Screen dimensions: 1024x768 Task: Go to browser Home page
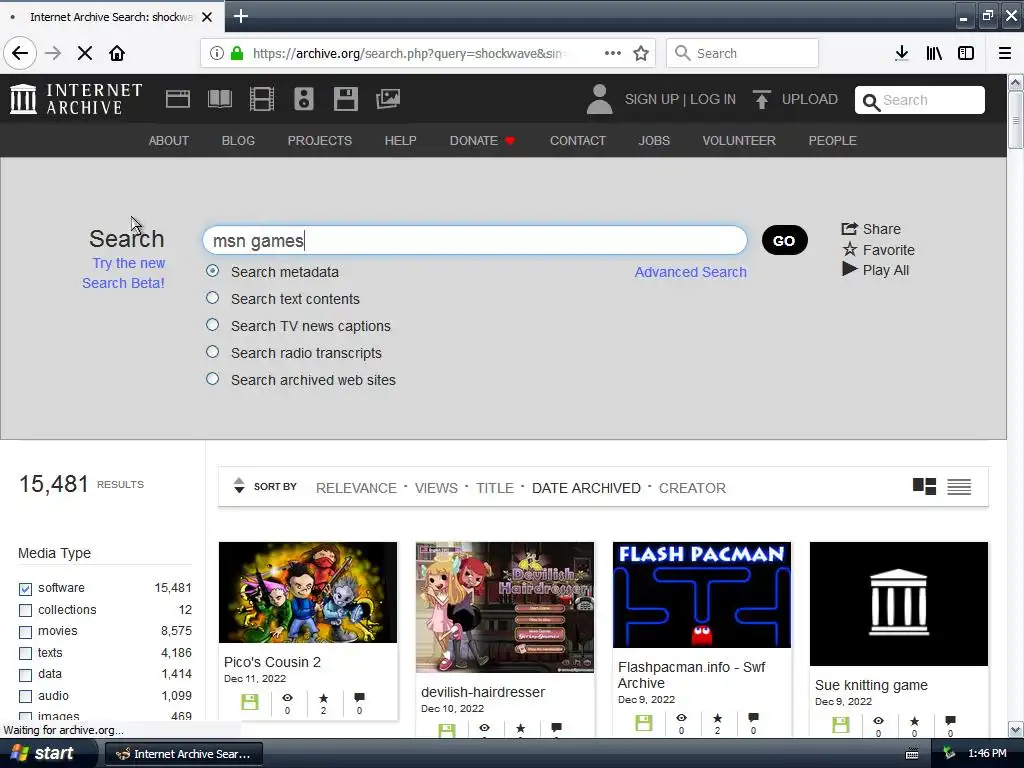117,53
